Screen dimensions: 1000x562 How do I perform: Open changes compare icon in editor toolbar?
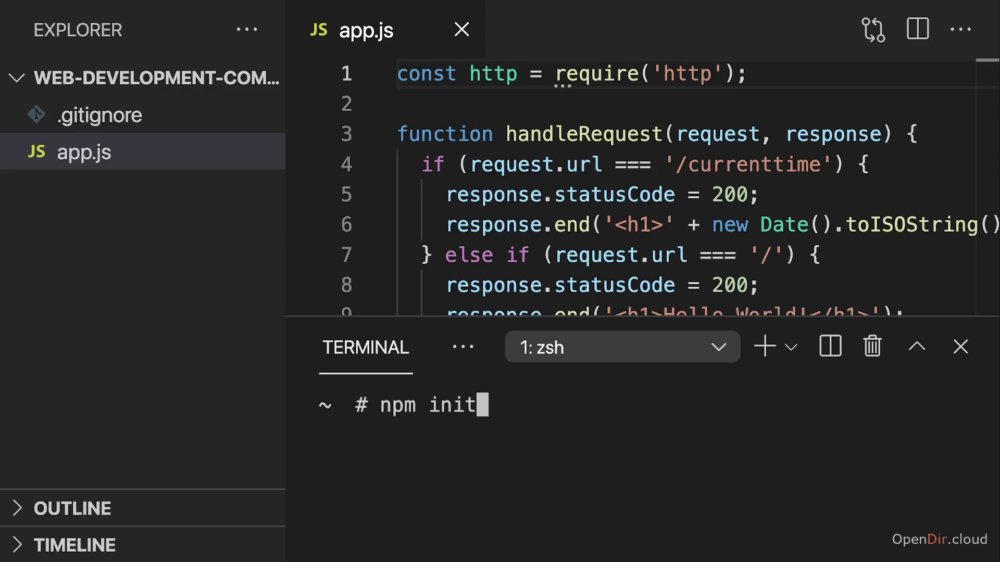(x=873, y=29)
